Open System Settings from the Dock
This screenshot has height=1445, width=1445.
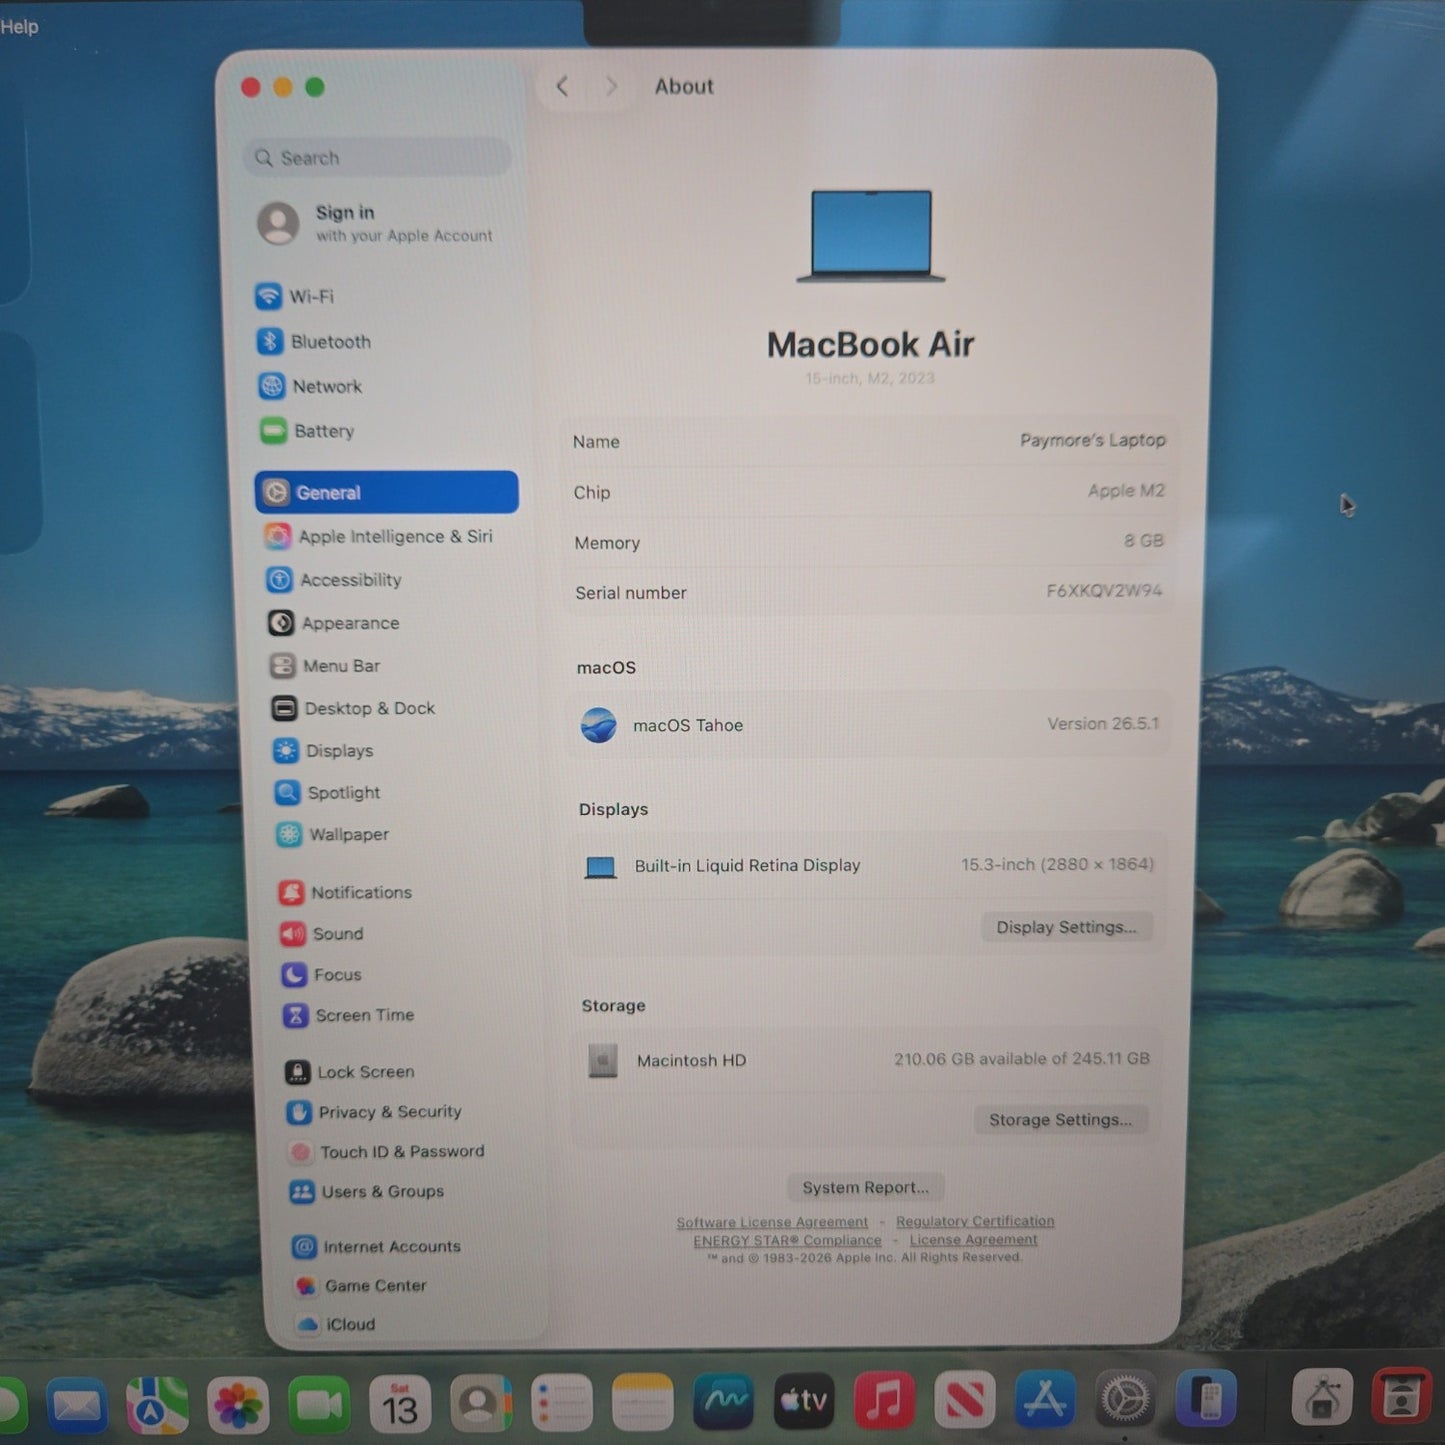pos(1125,1398)
